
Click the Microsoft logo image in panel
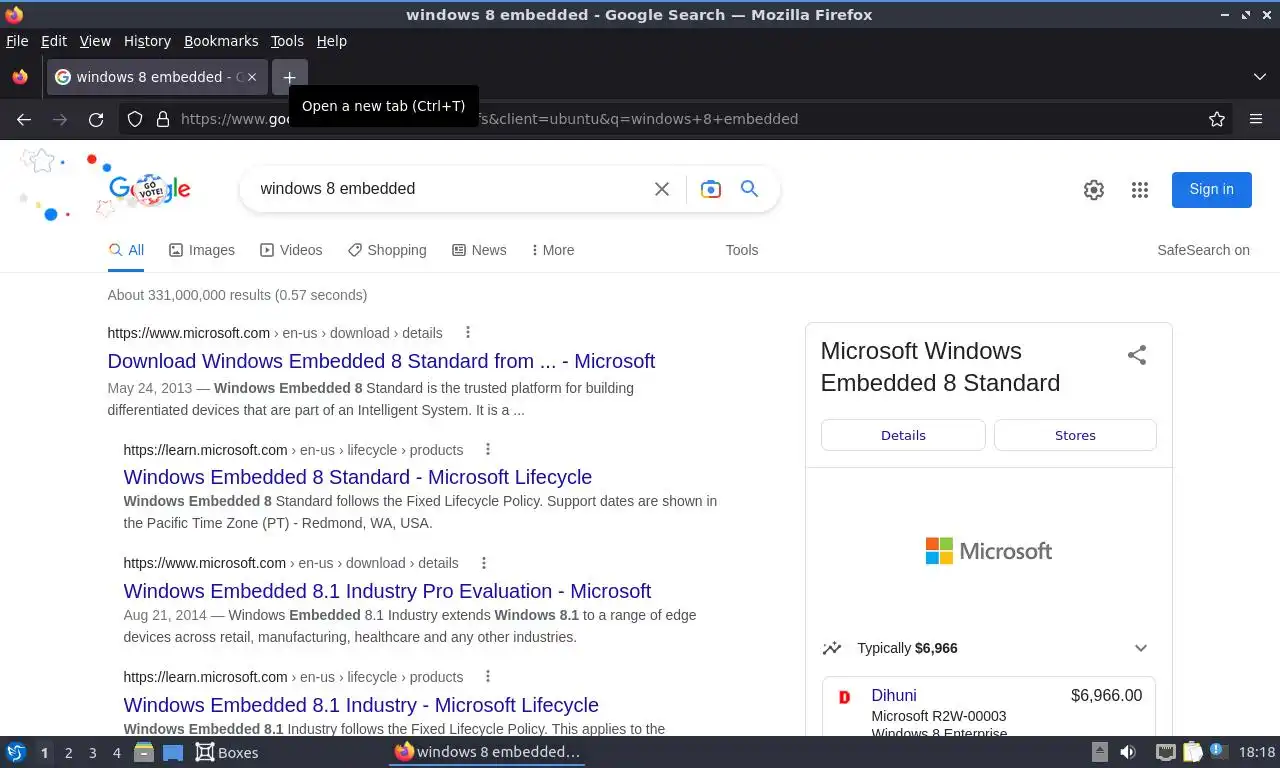[x=988, y=551]
